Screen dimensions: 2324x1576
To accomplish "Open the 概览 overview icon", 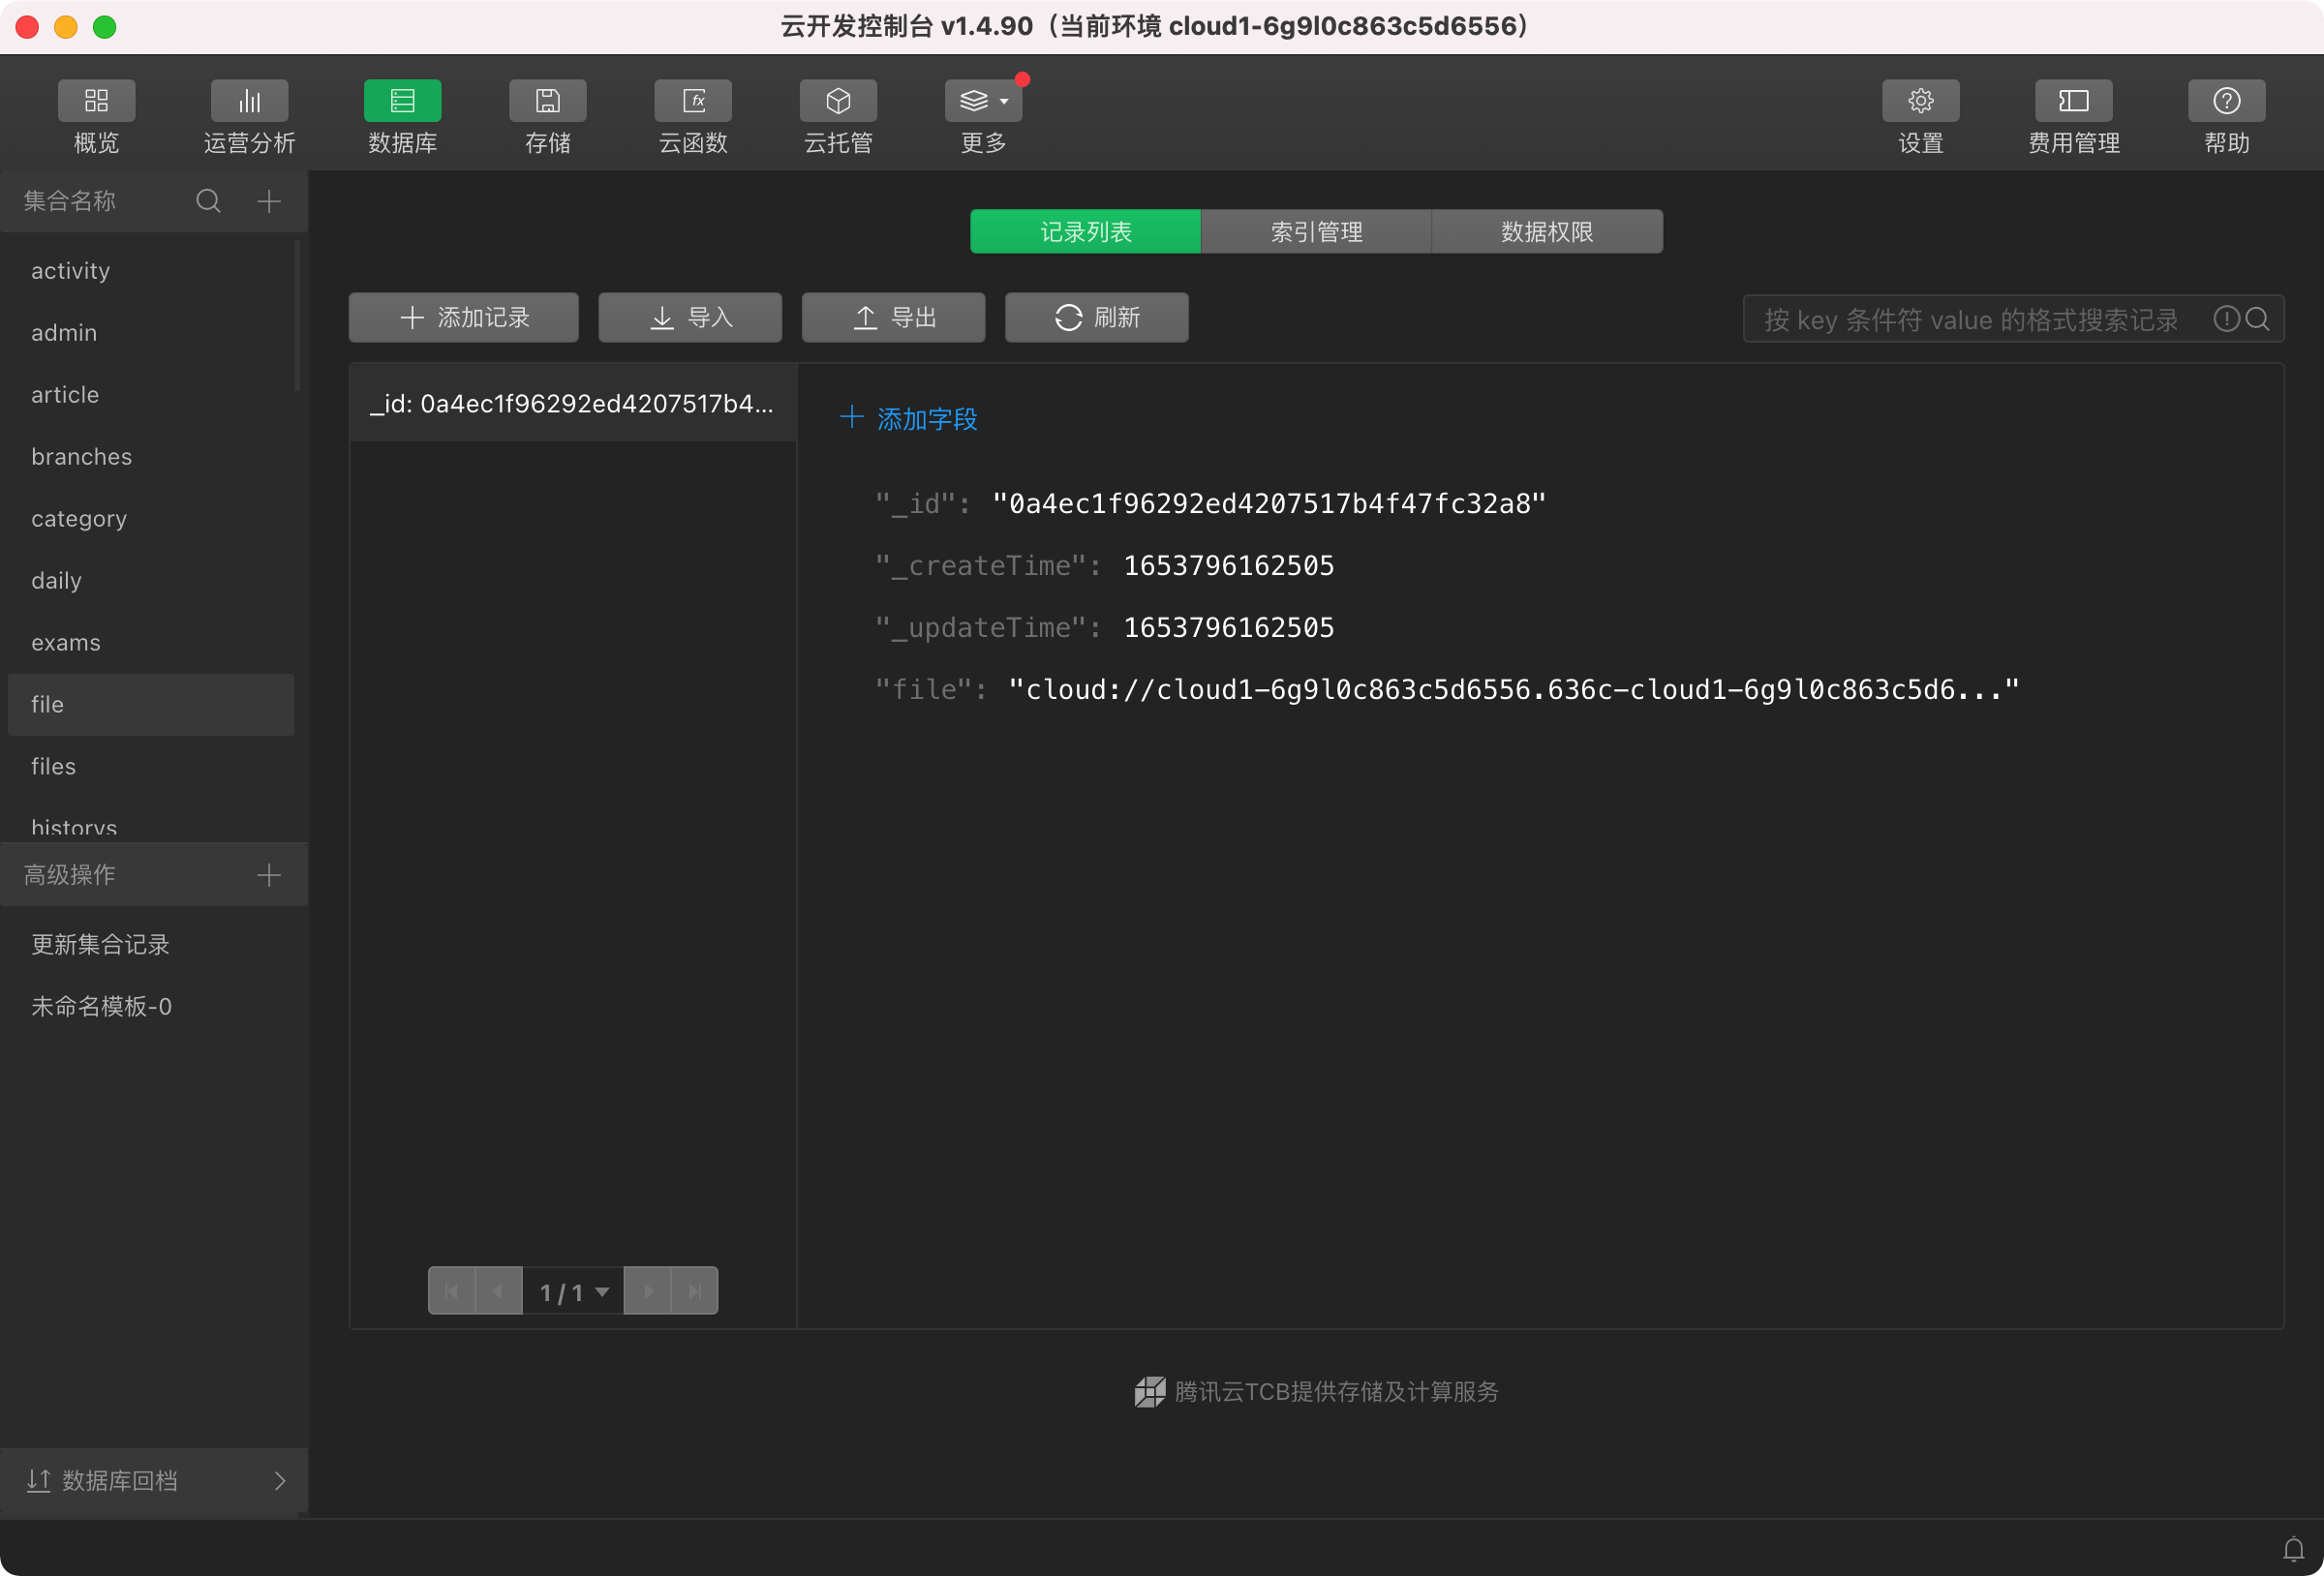I will (96, 101).
